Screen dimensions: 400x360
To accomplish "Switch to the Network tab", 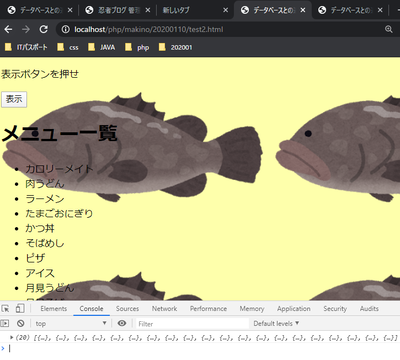I will tap(165, 309).
